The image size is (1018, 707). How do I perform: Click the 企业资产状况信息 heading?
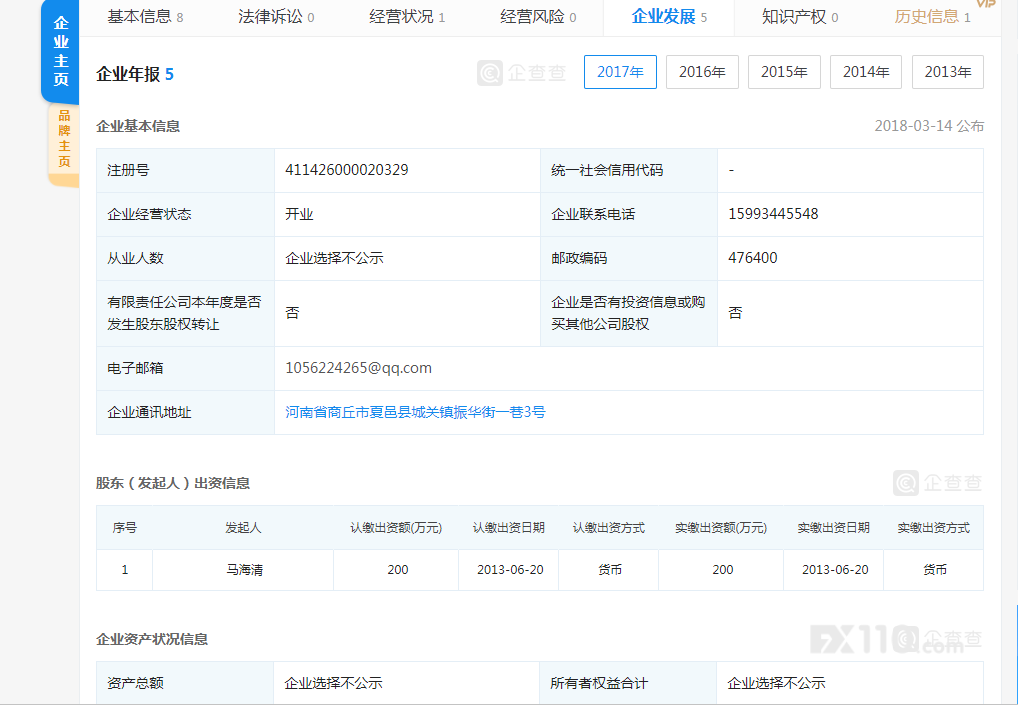pos(152,639)
